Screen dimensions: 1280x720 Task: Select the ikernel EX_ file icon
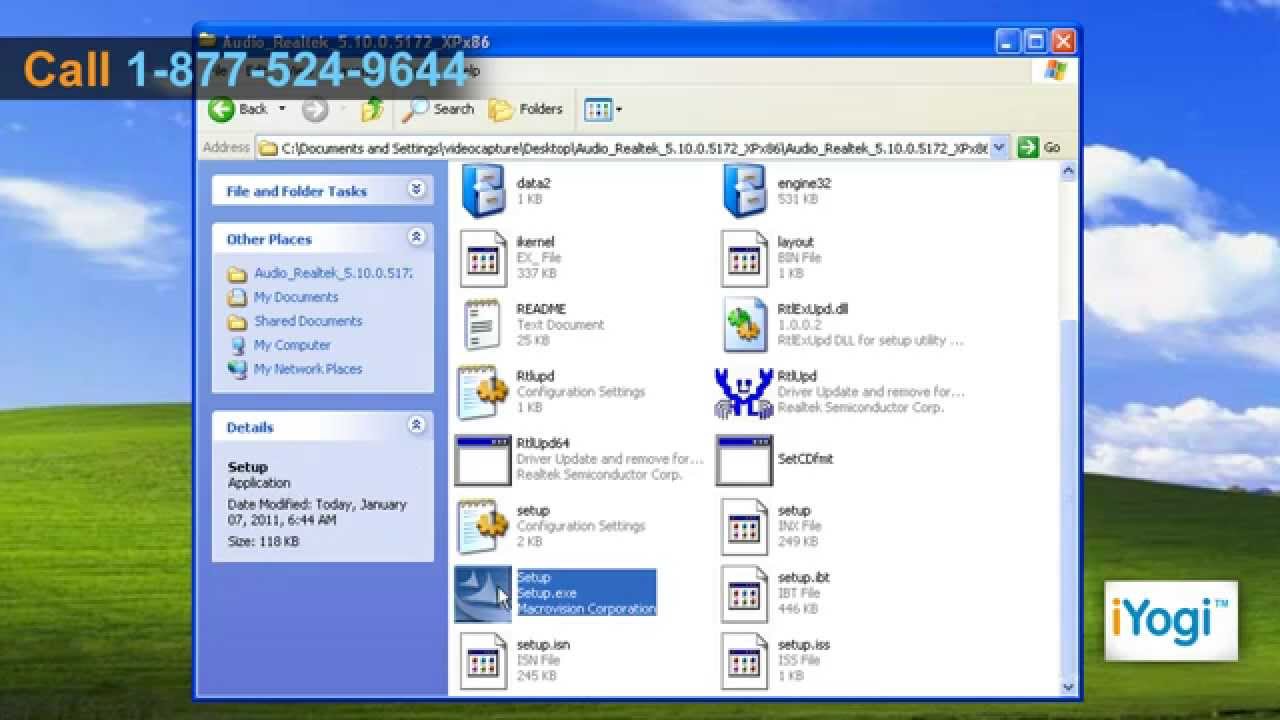coord(483,258)
